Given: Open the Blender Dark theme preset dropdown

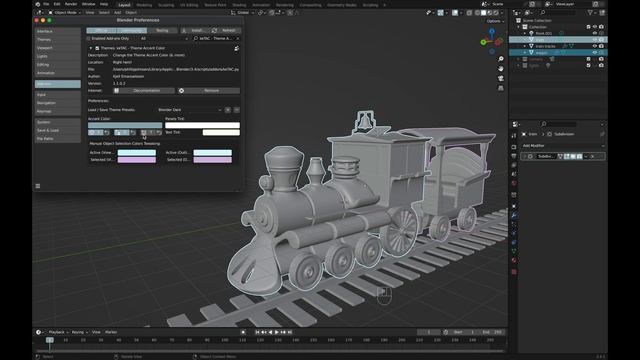Looking at the screenshot, I should tap(190, 110).
